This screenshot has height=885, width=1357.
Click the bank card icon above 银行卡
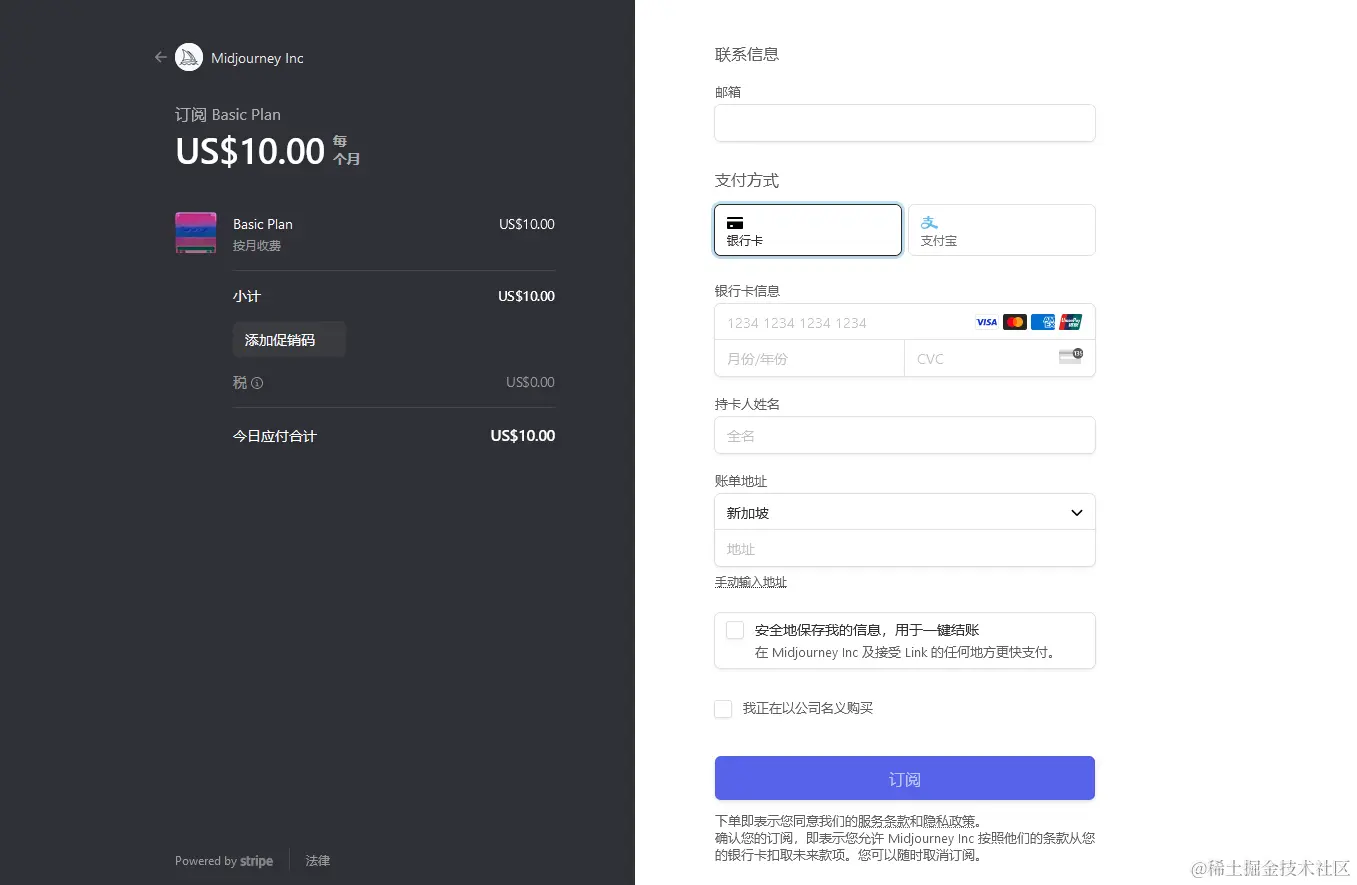pyautogui.click(x=735, y=223)
